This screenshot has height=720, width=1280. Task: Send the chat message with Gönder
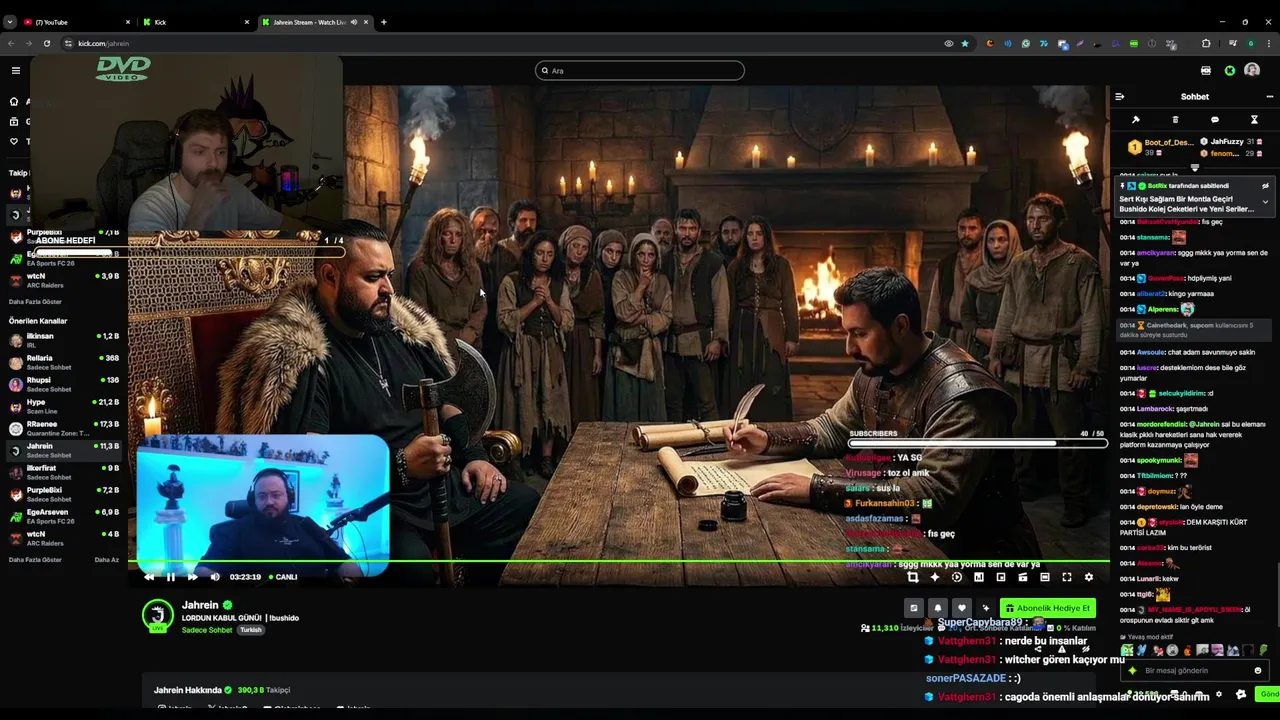1269,694
